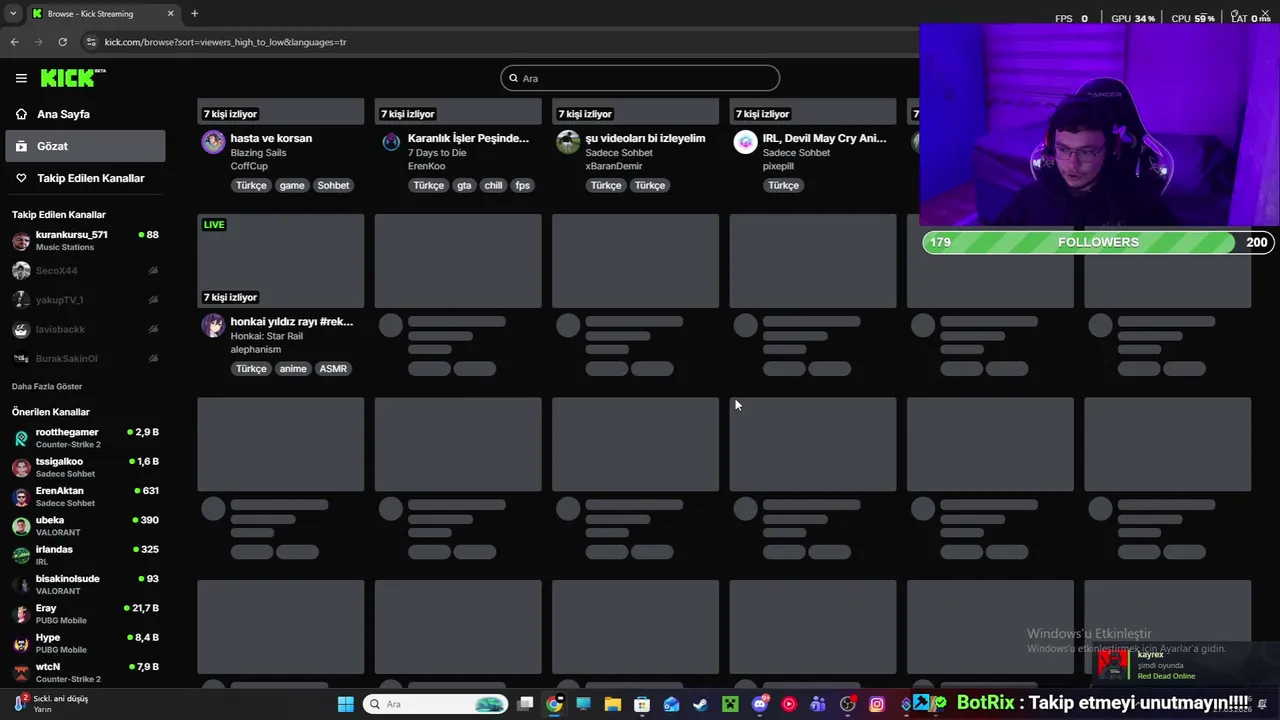Open lavisbackk in followed channels
Screen dimensions: 1280x720
tap(85, 329)
